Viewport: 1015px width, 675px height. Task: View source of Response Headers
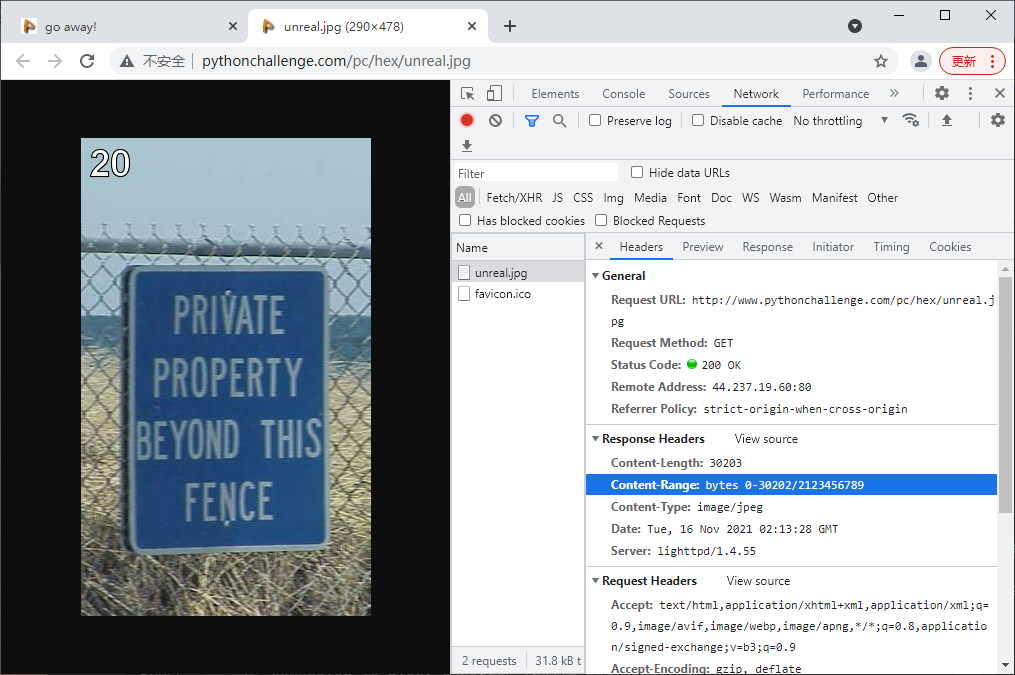tap(766, 439)
